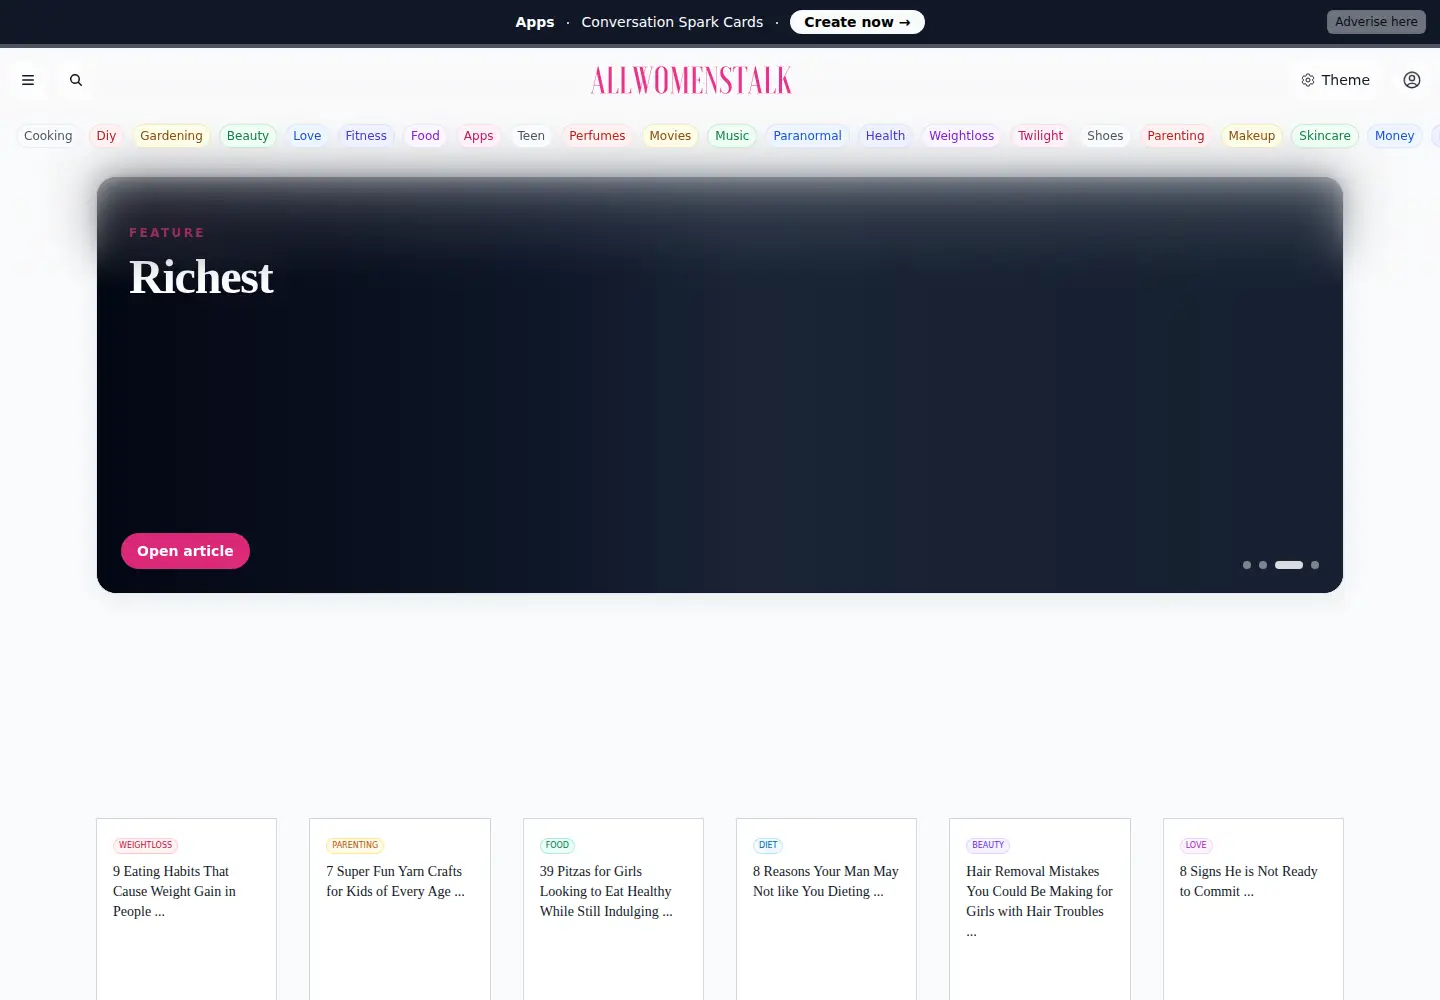Open the Food category pill
Screen dimensions: 1440x1000
[x=425, y=136]
